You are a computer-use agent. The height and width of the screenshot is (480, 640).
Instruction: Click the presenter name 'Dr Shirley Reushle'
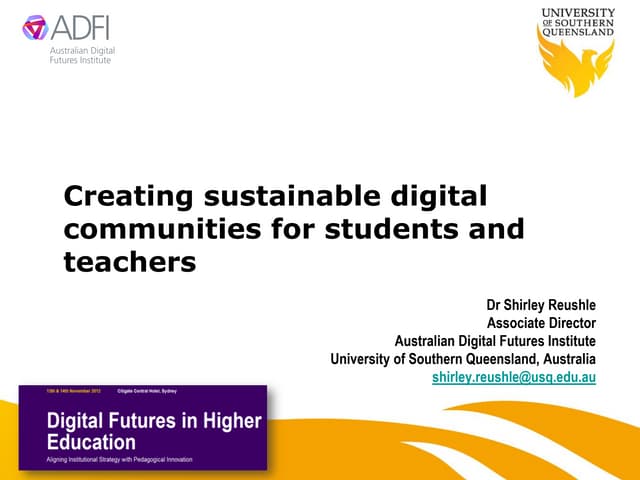[x=541, y=305]
